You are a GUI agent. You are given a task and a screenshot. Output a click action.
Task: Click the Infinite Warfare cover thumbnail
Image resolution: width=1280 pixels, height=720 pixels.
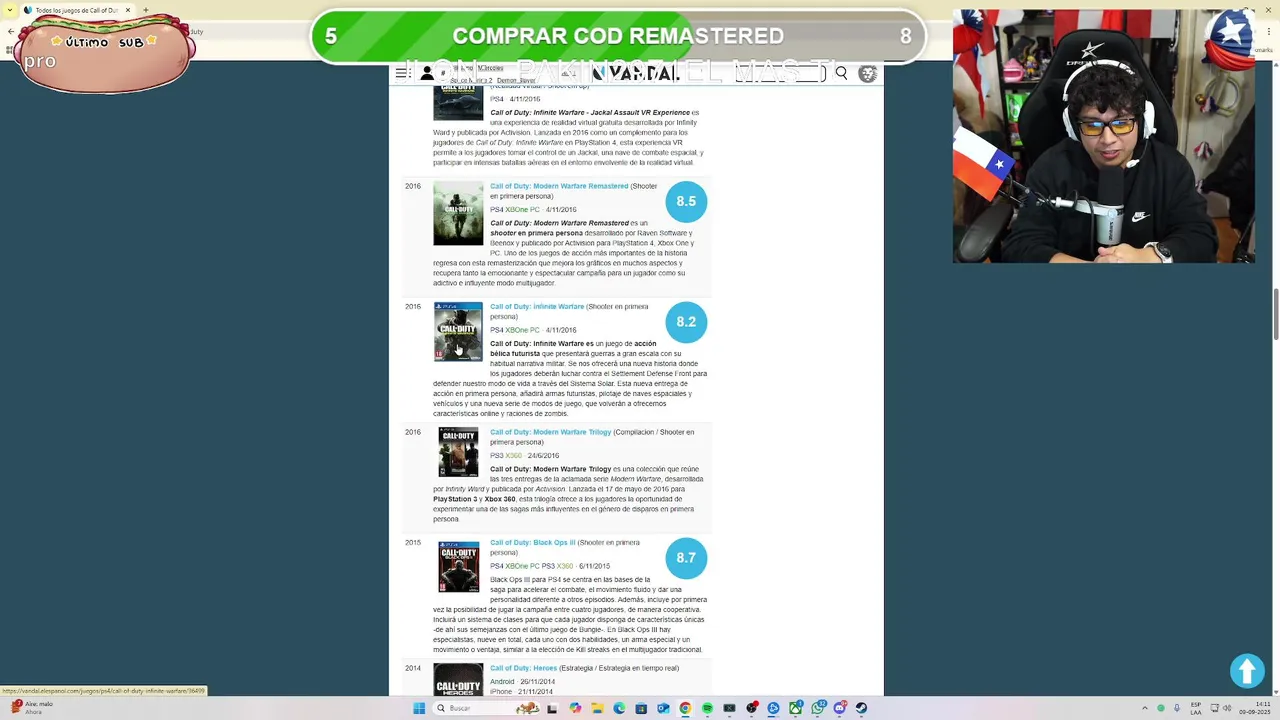pos(458,332)
